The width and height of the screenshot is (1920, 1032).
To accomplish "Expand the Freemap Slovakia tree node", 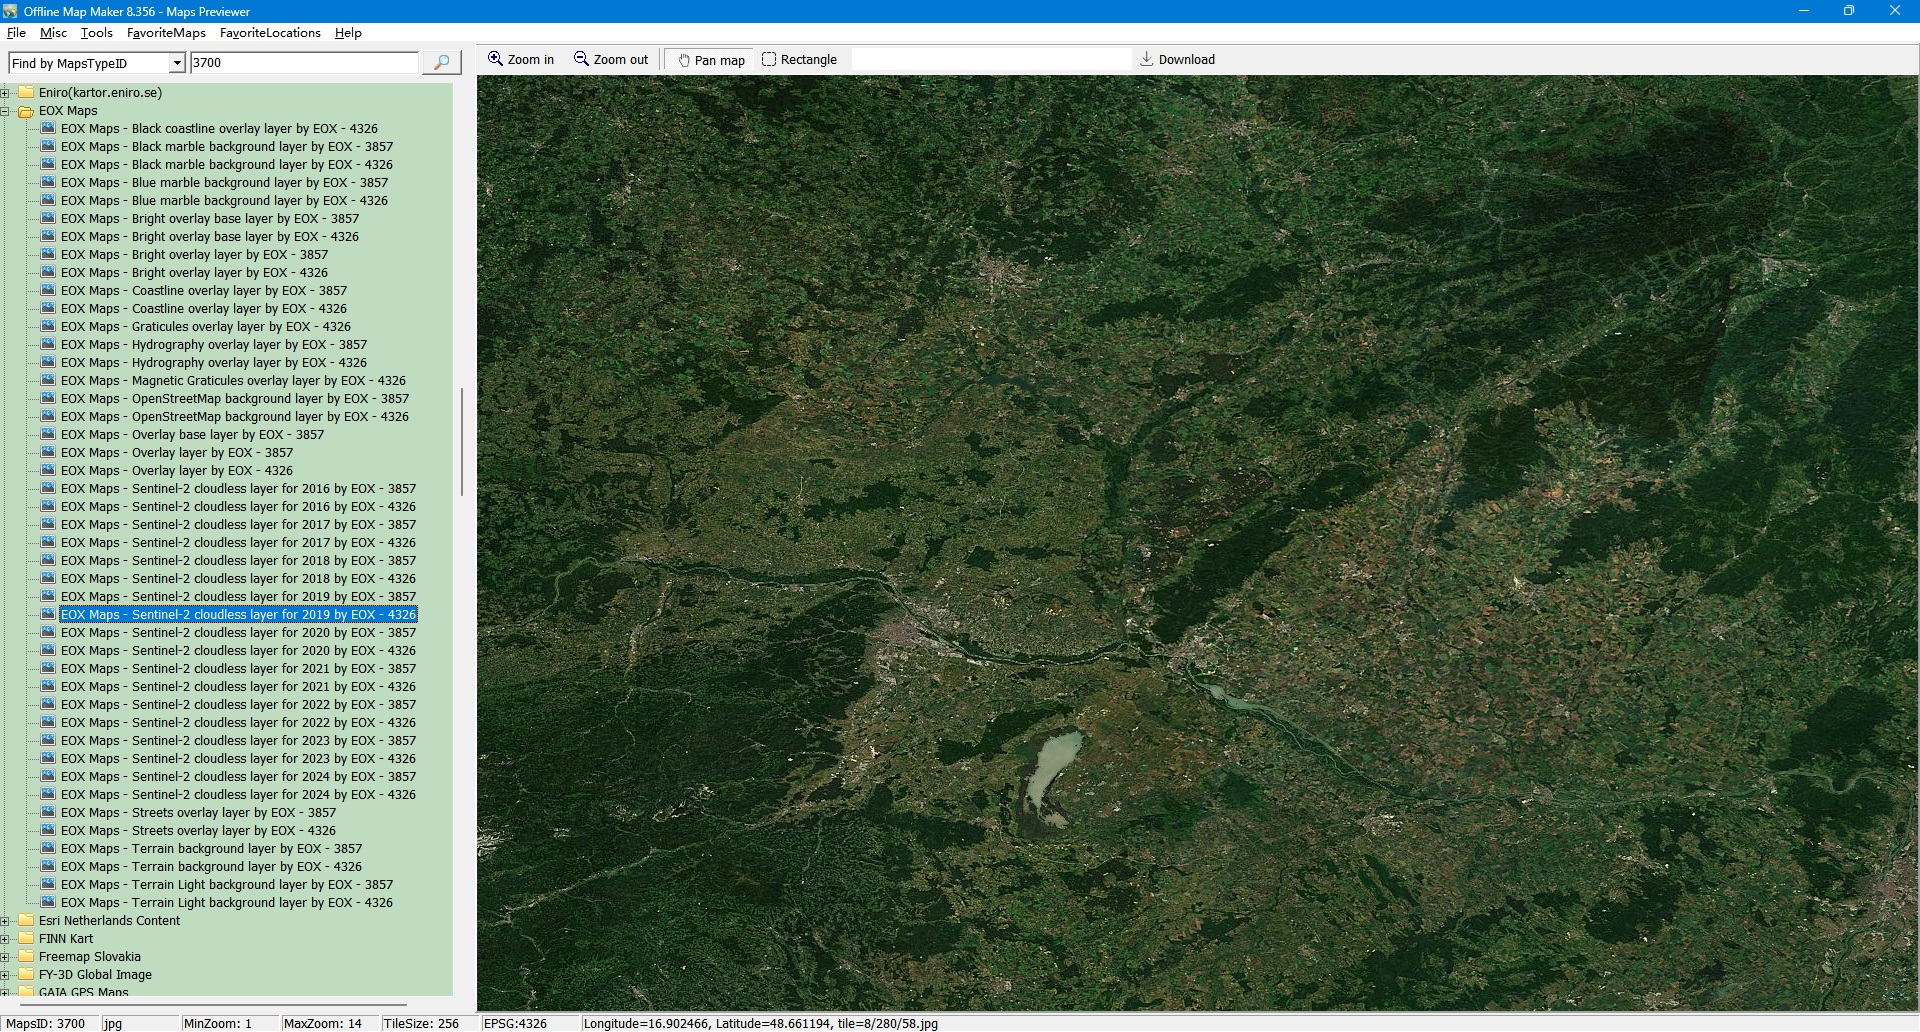I will (5, 957).
